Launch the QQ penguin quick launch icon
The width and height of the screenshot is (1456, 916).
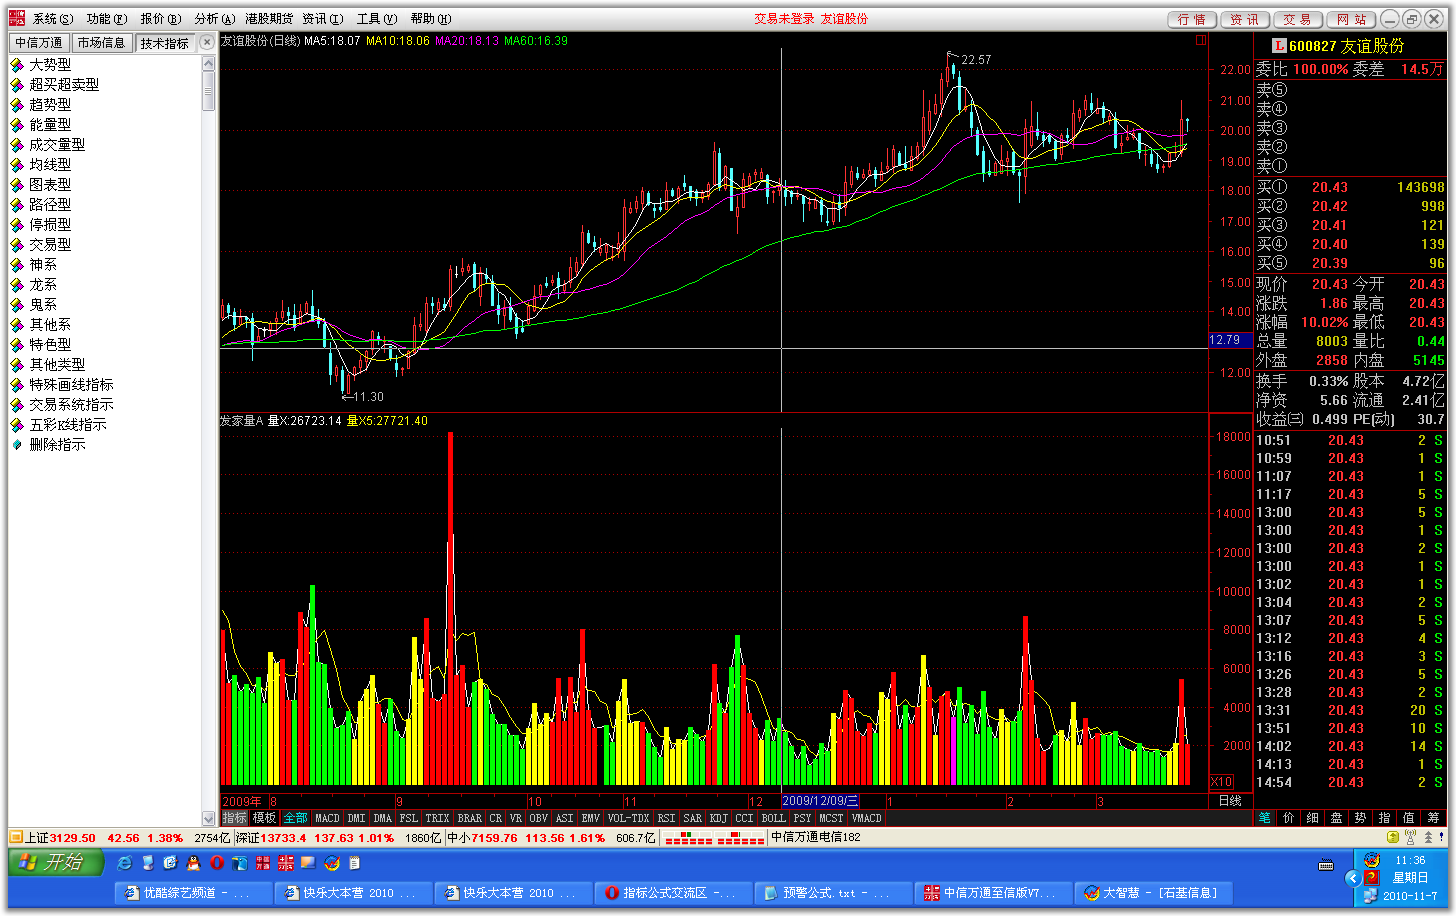193,863
